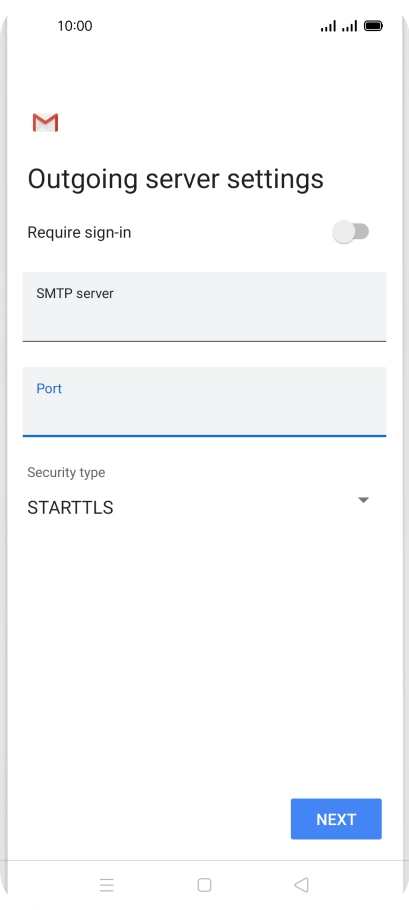Focus the SMTP server input field

204,306
